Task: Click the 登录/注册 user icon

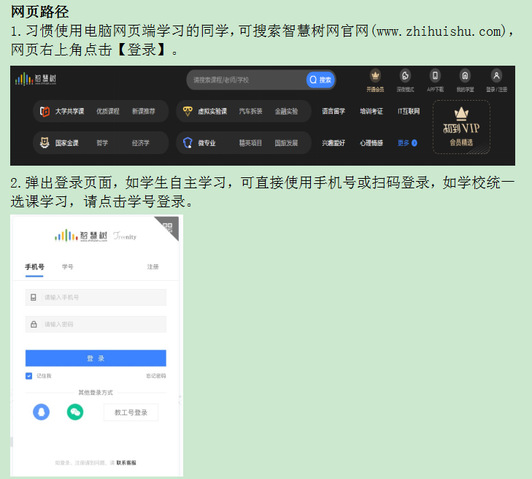Action: (496, 76)
